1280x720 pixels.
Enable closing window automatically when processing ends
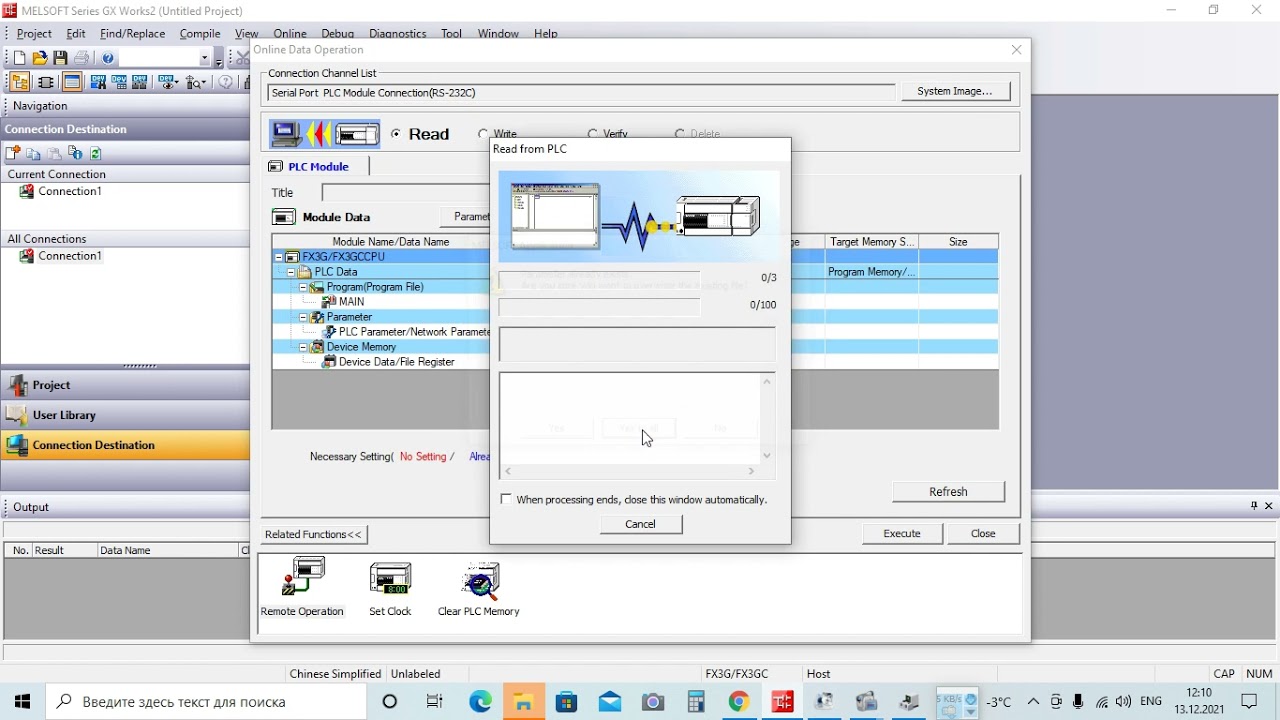pos(506,499)
